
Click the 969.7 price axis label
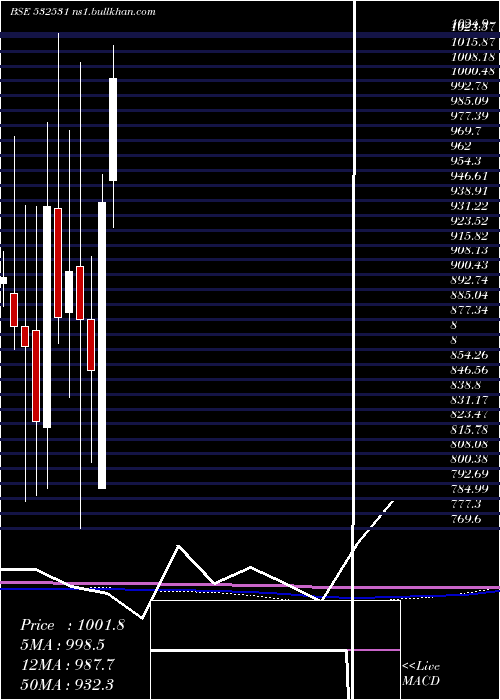[466, 131]
